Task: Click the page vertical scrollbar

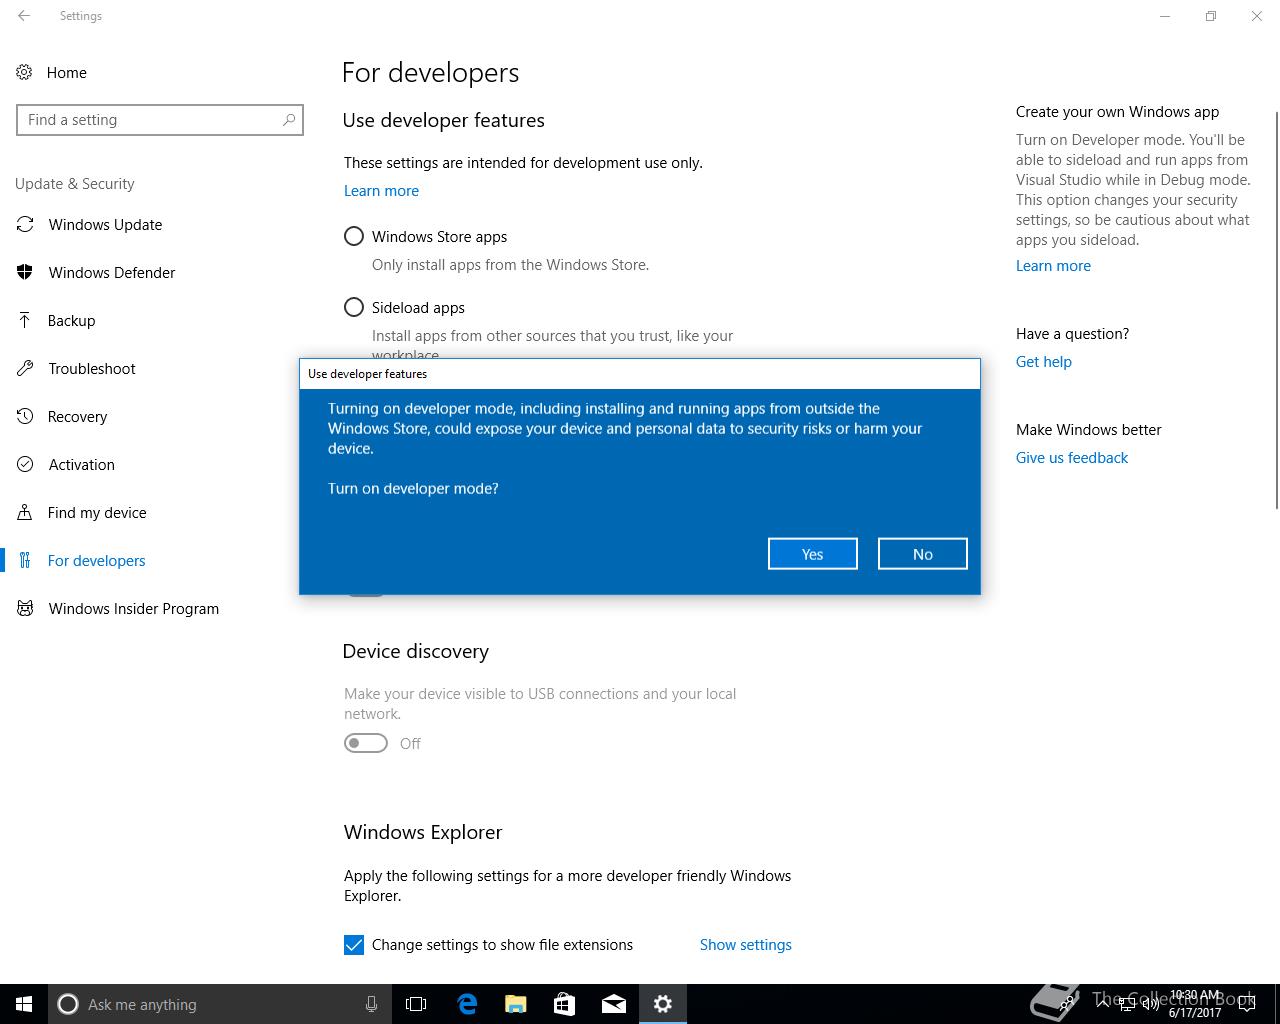Action: coord(1277,310)
